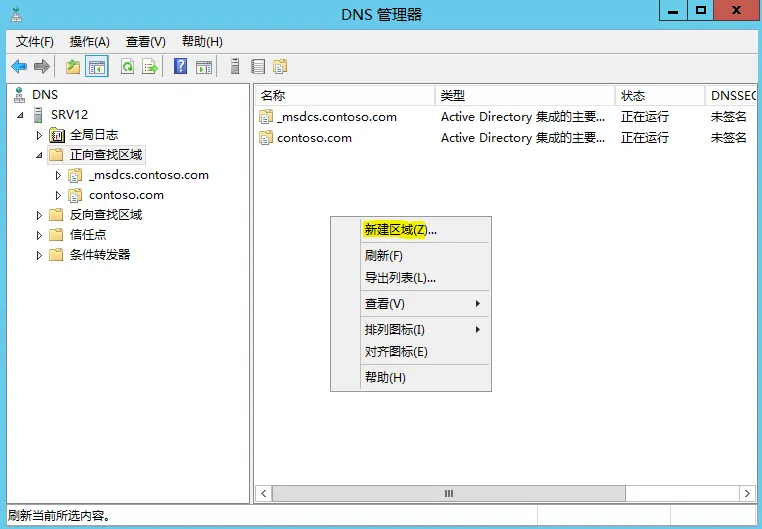
Task: Expand the 条件转发器 tree node
Action: 40,255
